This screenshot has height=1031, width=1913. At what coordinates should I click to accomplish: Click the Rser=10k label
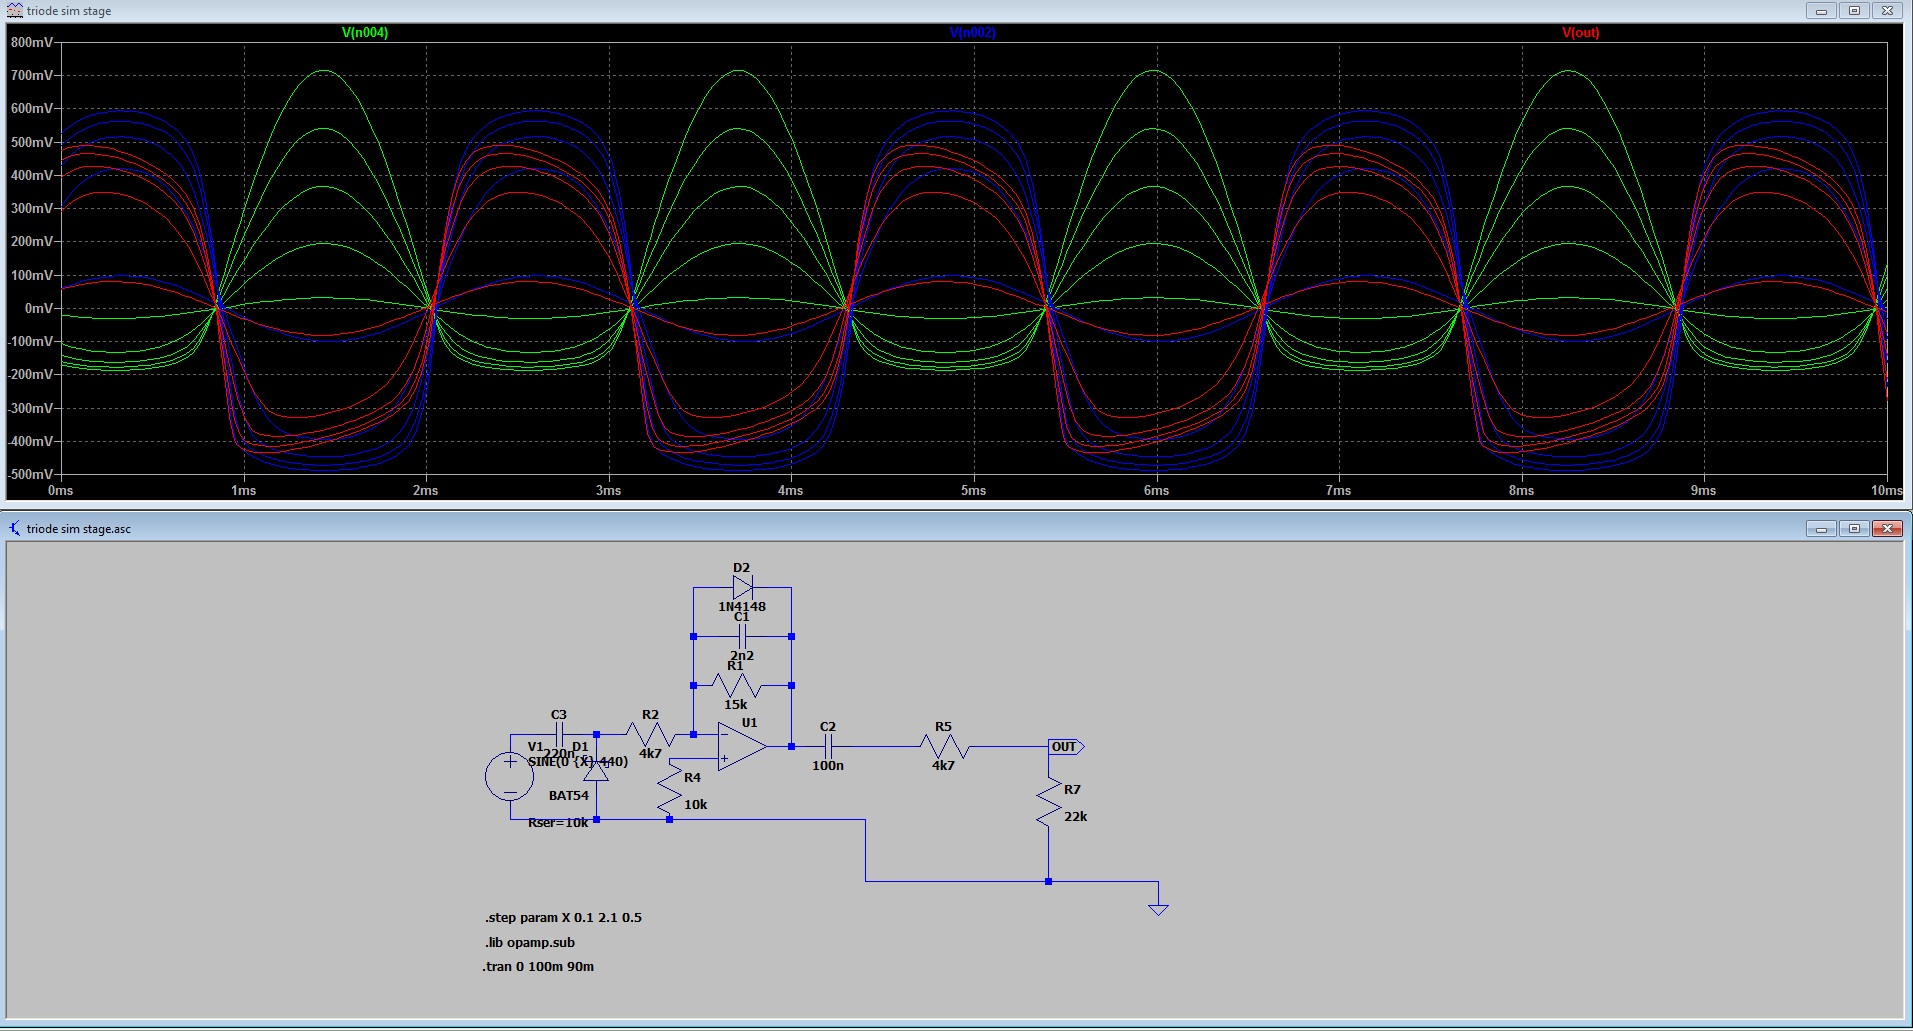tap(558, 823)
